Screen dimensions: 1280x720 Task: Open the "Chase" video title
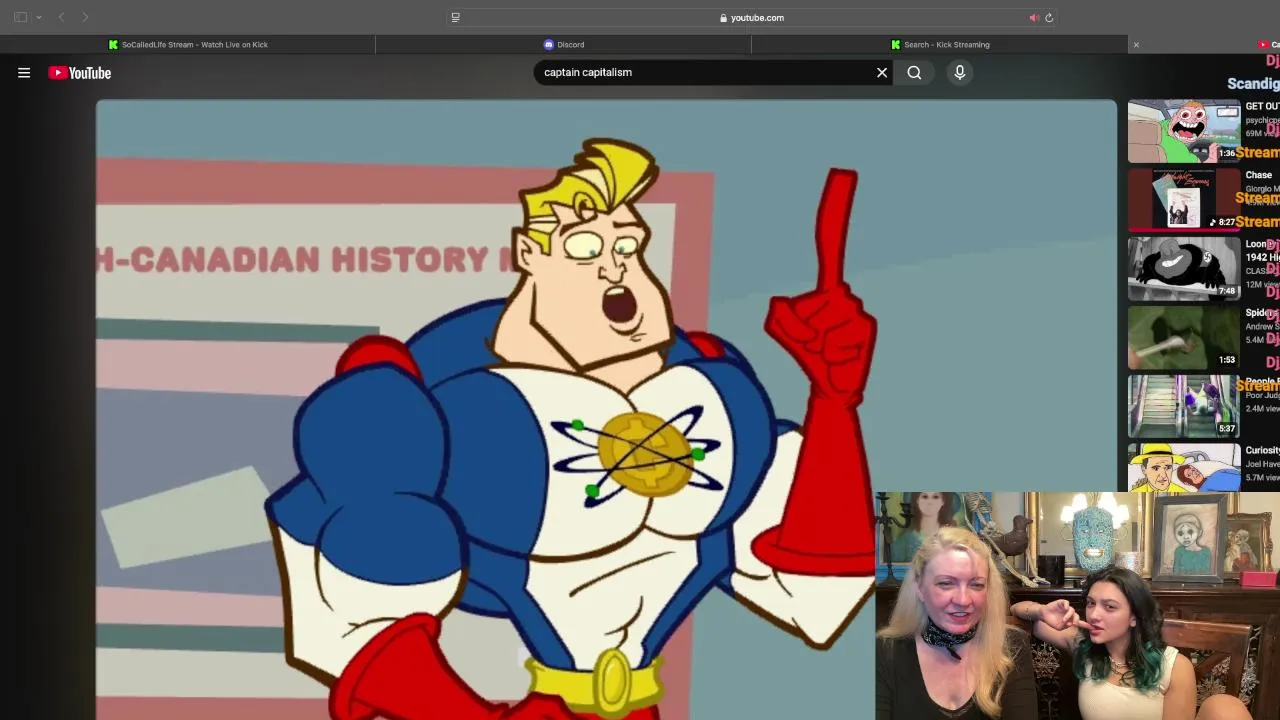pyautogui.click(x=1258, y=175)
